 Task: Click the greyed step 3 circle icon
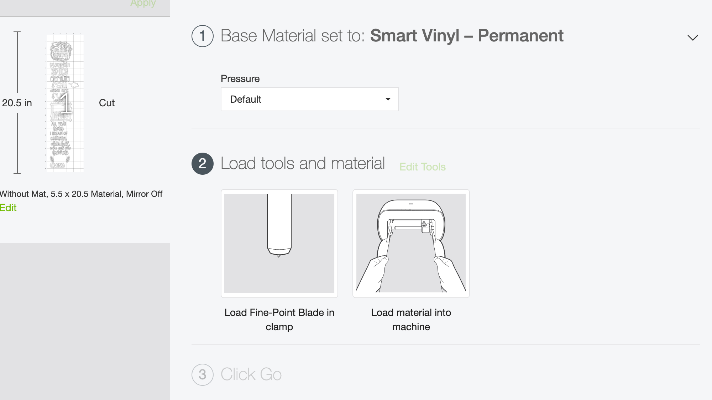[x=202, y=374]
